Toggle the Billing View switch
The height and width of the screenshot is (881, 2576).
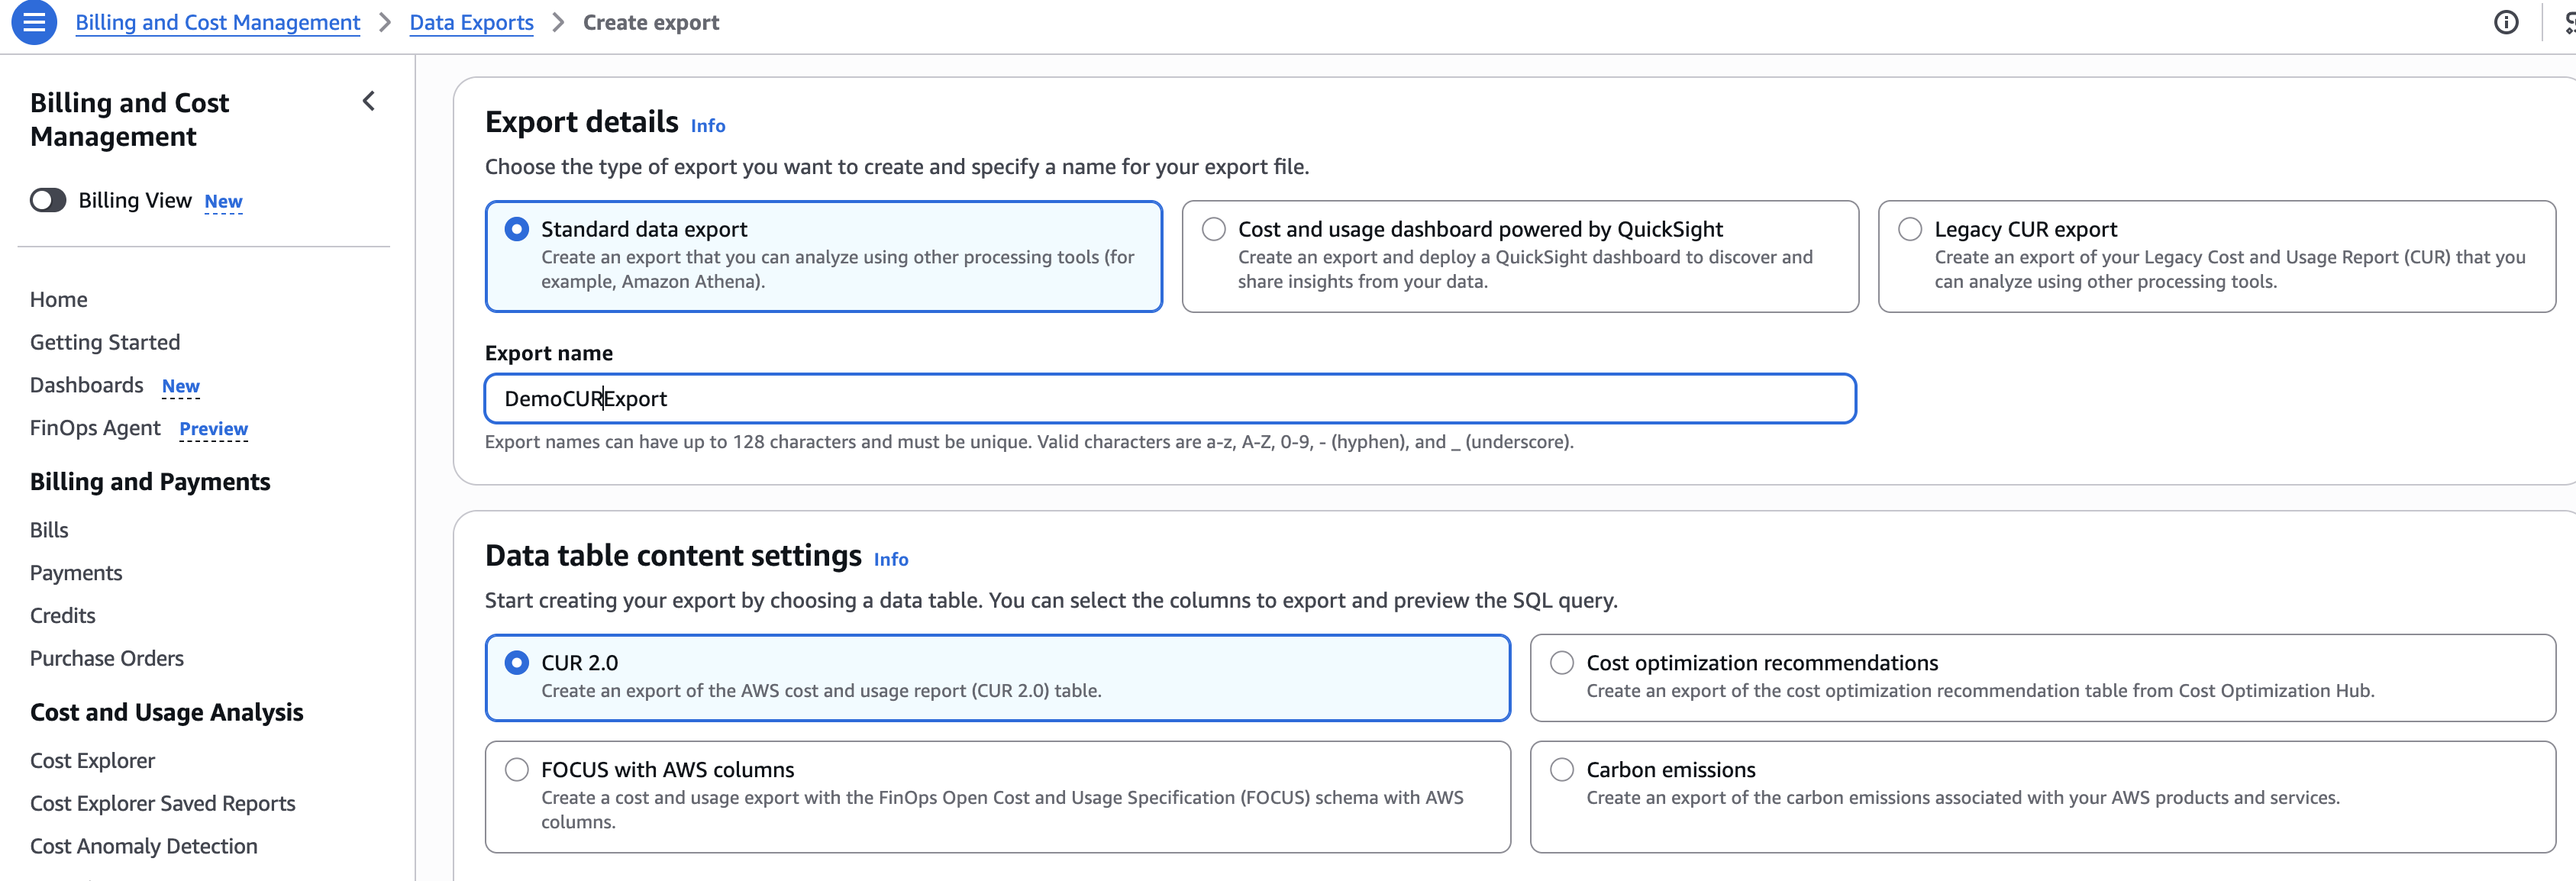tap(48, 201)
